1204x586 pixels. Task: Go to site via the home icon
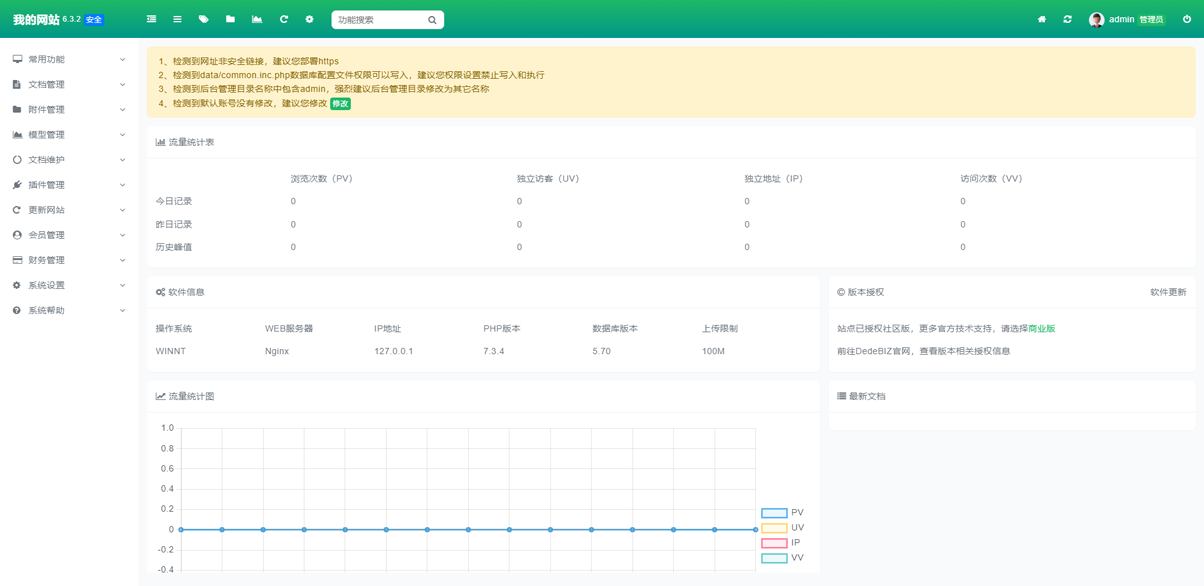(x=1042, y=19)
